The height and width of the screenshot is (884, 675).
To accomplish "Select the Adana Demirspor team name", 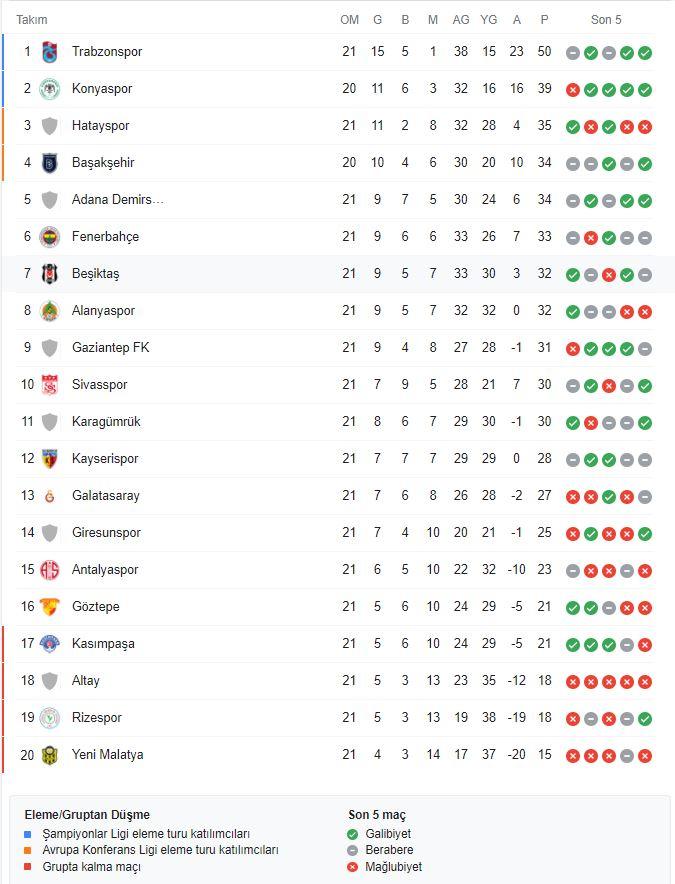I will (118, 200).
